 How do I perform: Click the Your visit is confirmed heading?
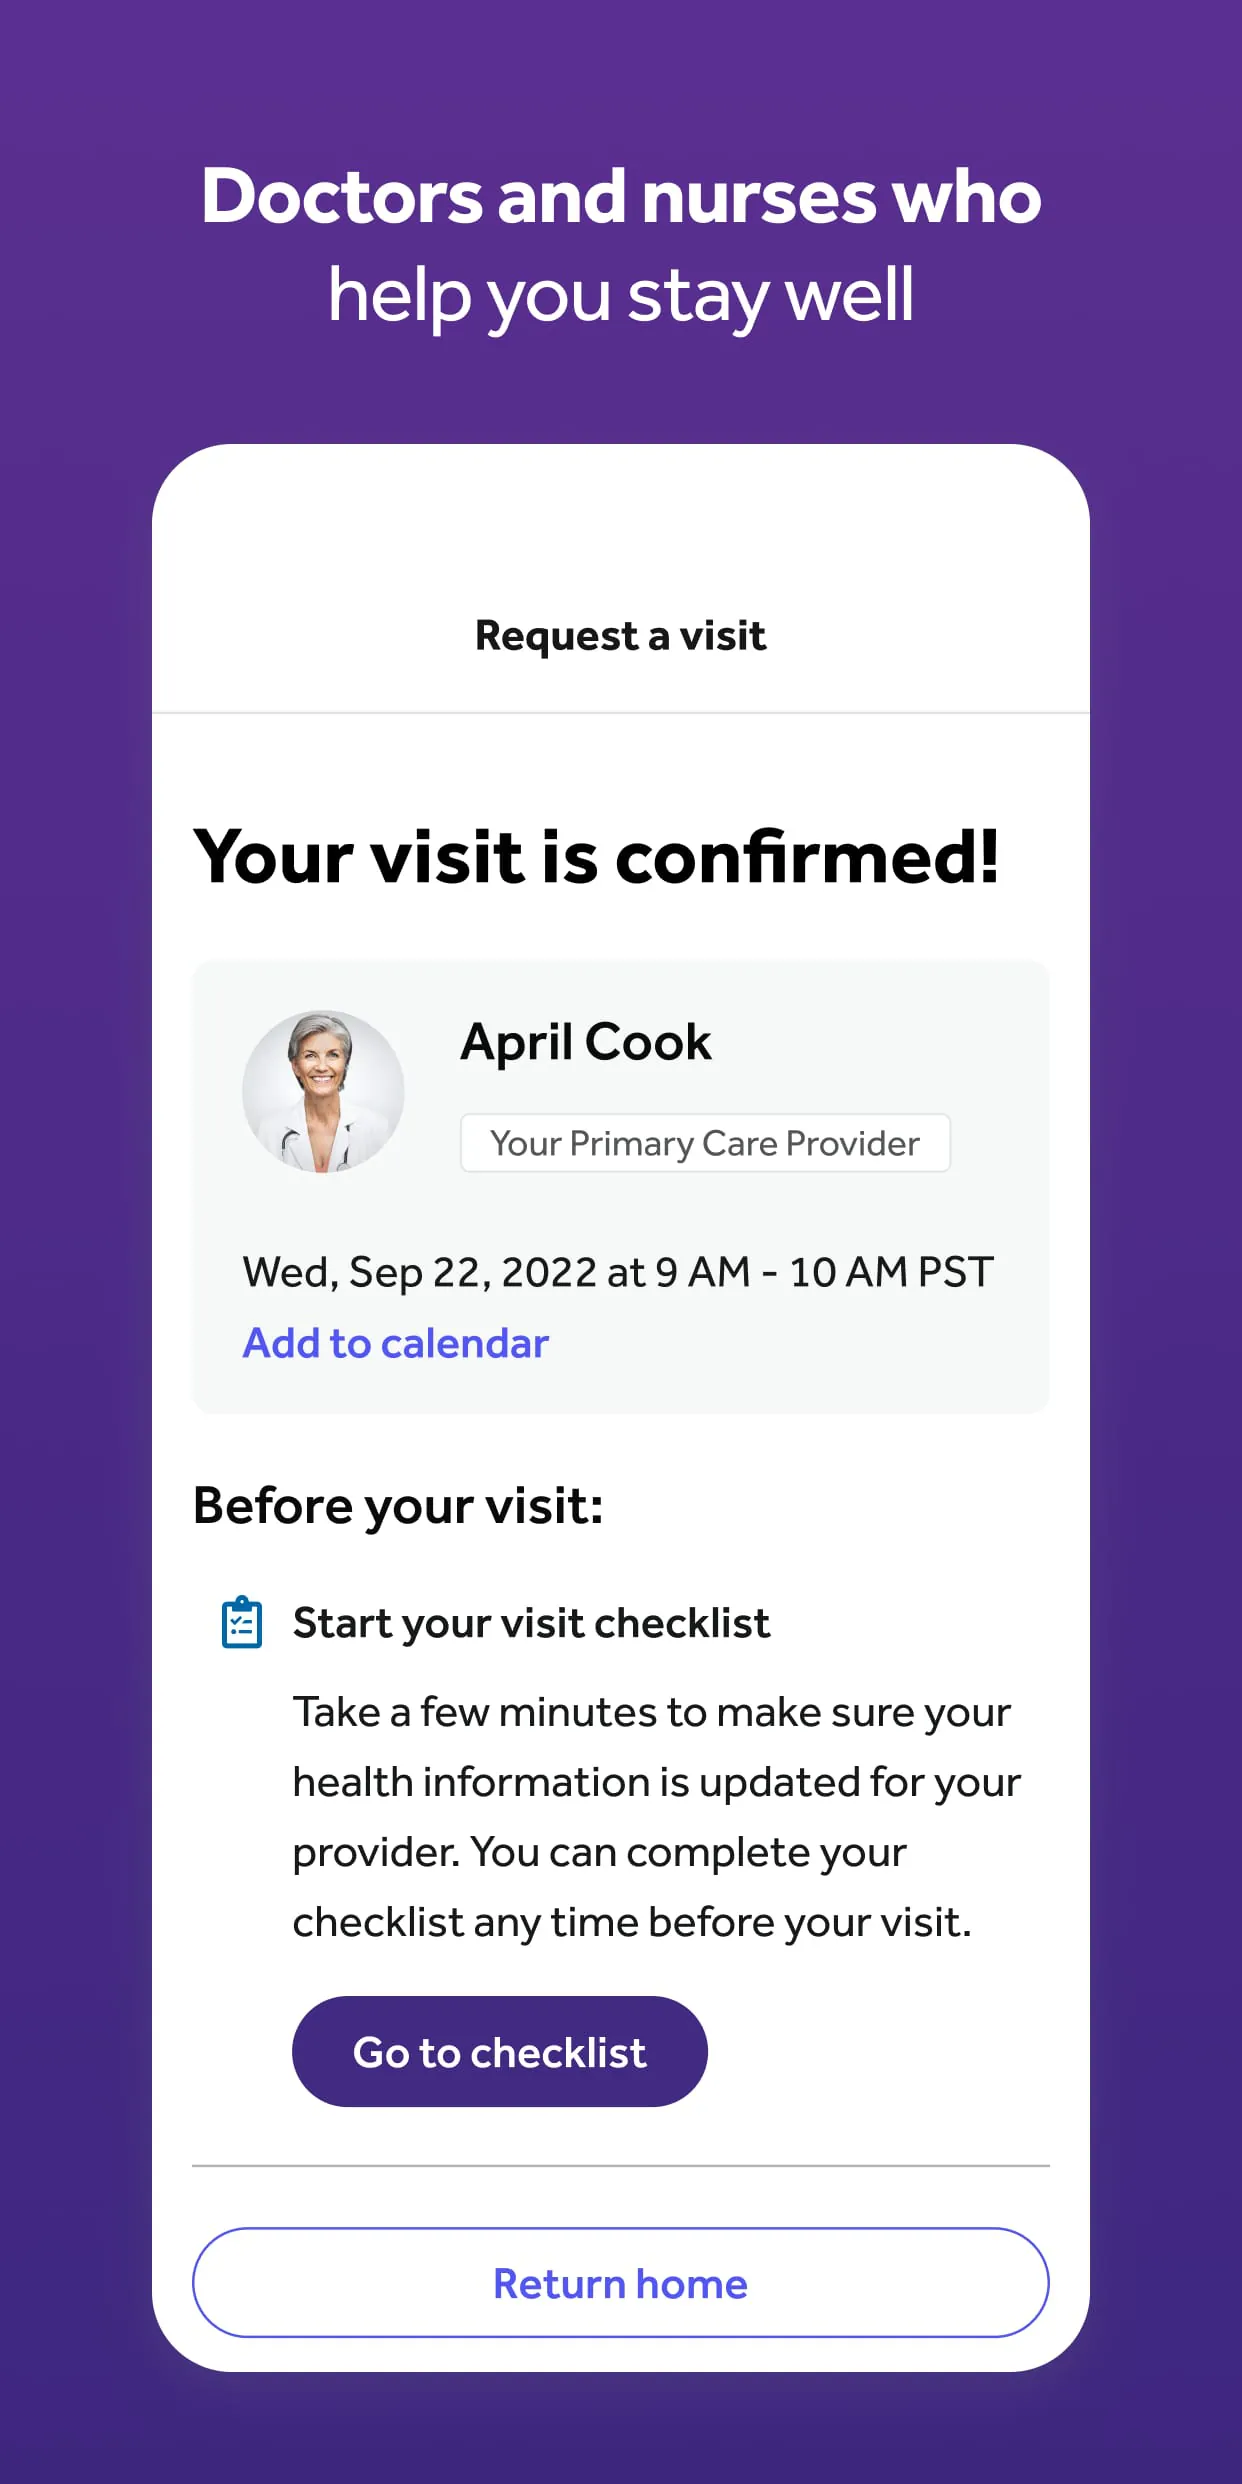[599, 858]
